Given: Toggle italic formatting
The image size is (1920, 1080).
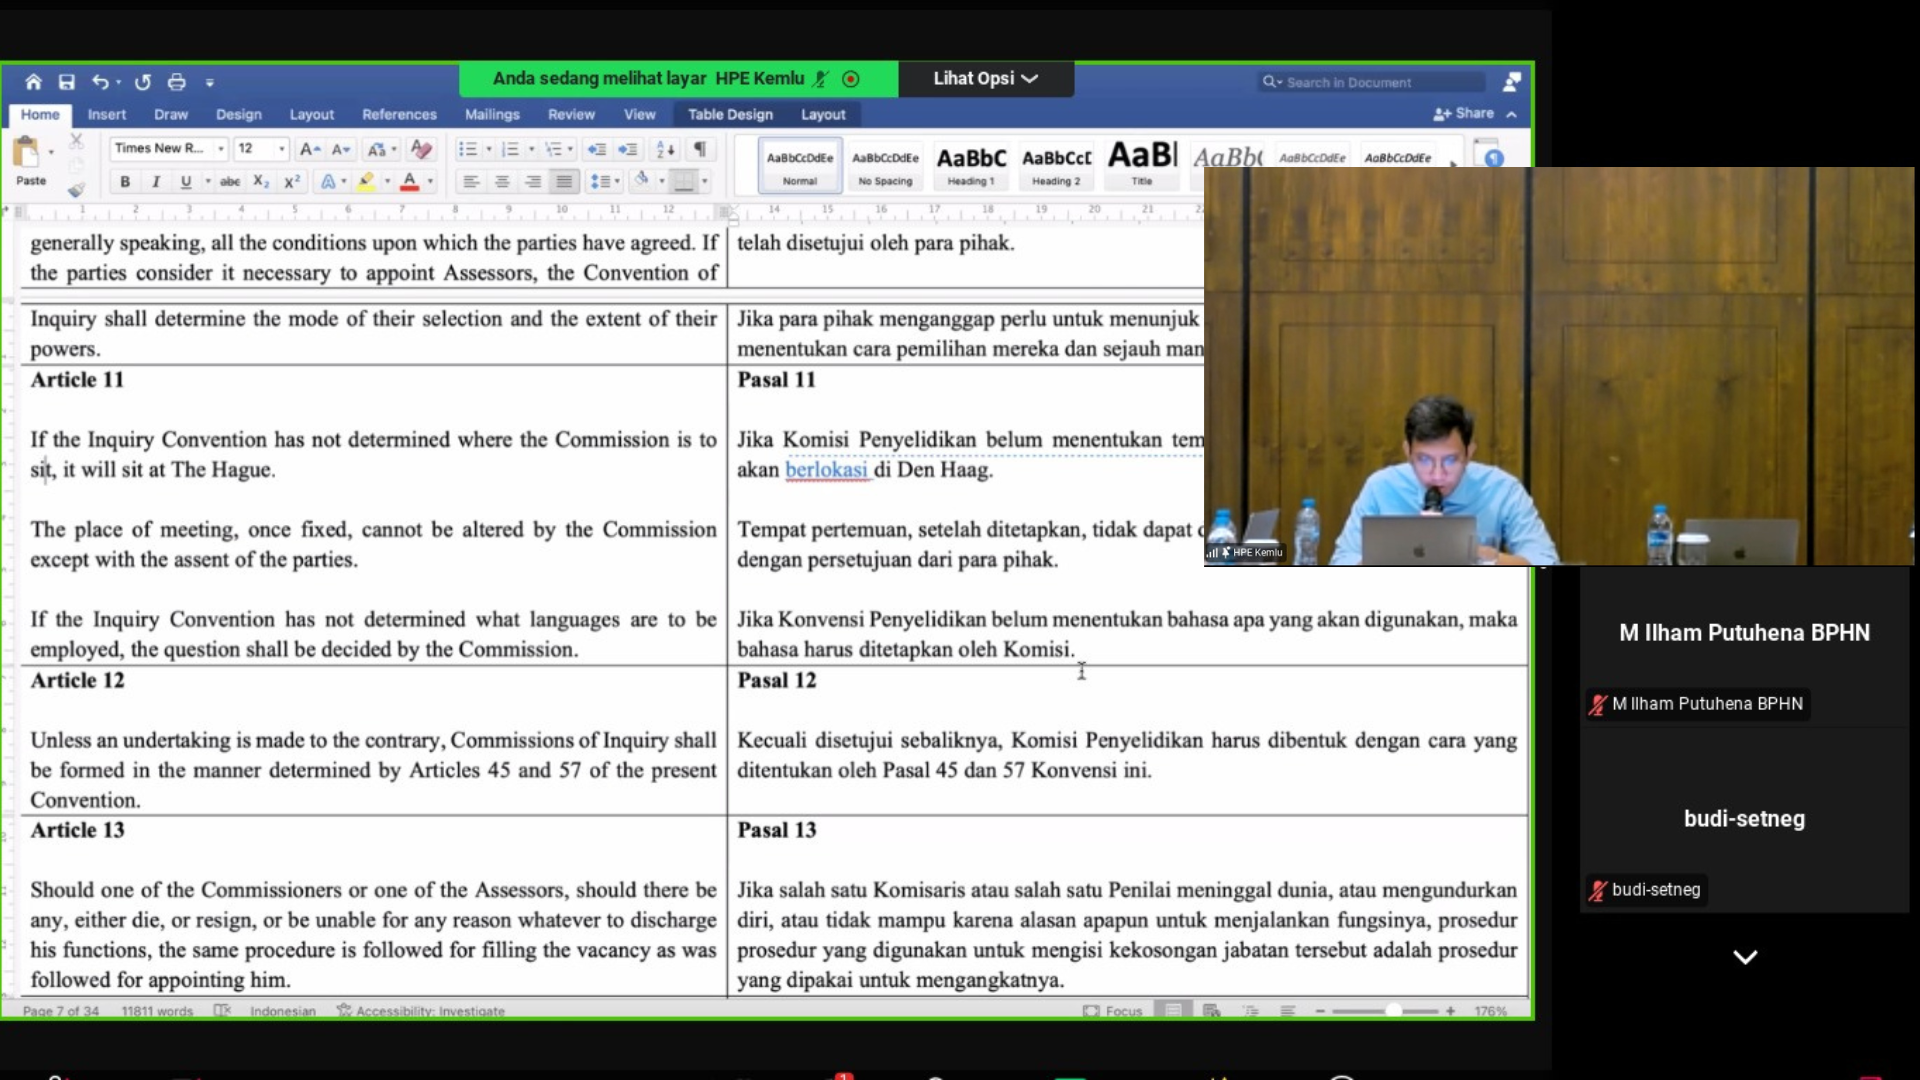Looking at the screenshot, I should 155,181.
